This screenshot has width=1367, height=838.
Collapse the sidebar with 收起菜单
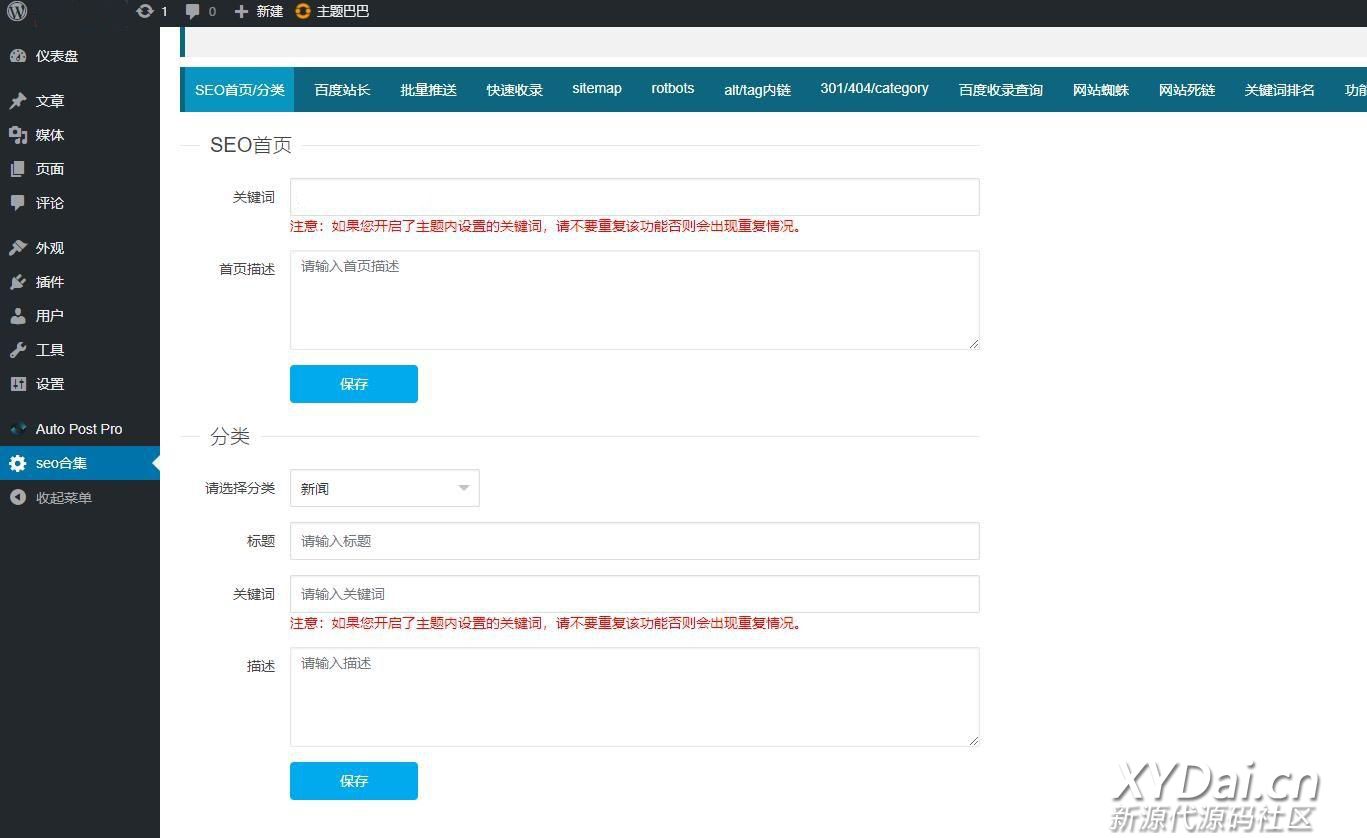coord(63,498)
